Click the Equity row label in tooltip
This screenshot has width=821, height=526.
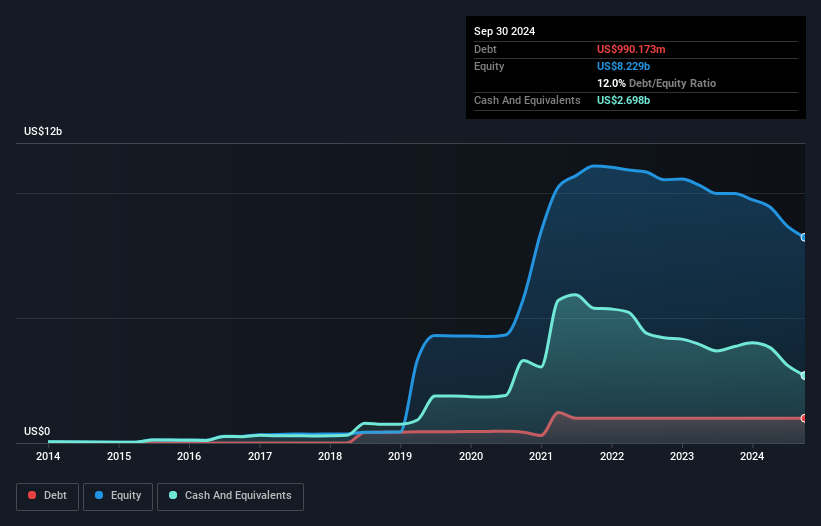click(x=489, y=66)
